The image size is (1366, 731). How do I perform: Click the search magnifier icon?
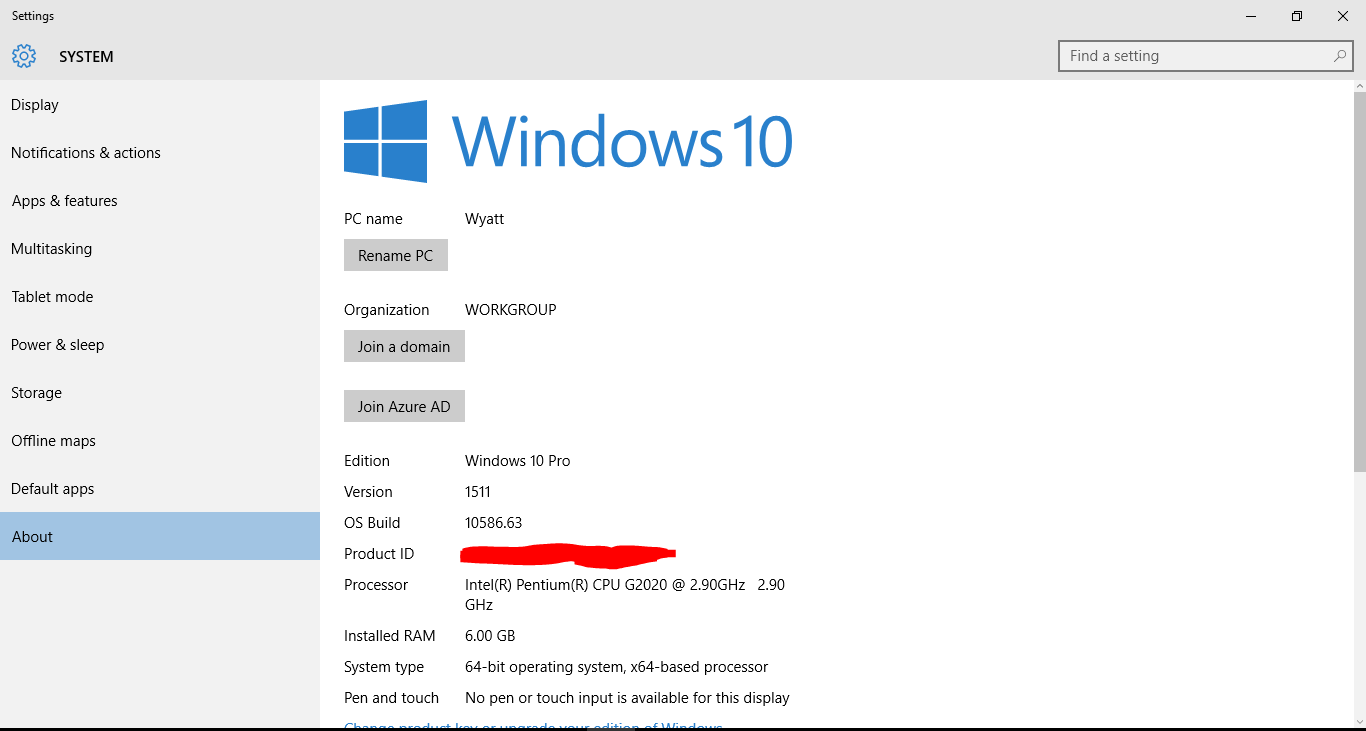tap(1340, 56)
